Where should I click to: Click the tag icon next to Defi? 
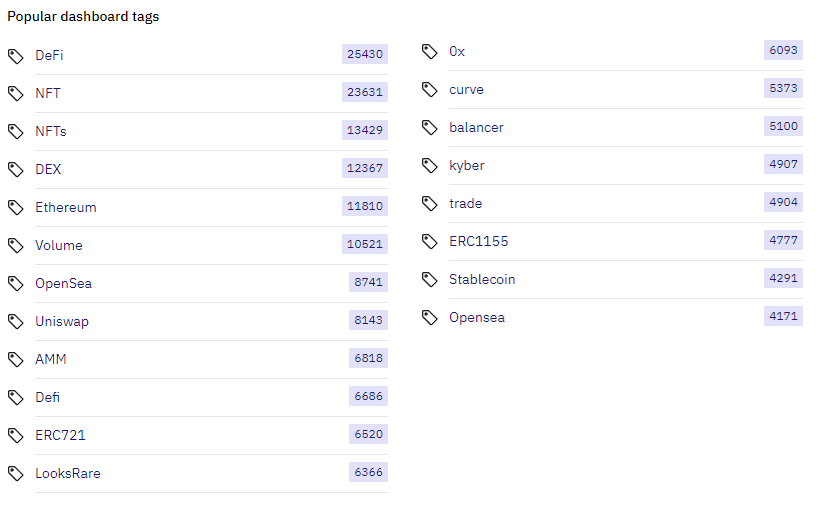pos(16,398)
